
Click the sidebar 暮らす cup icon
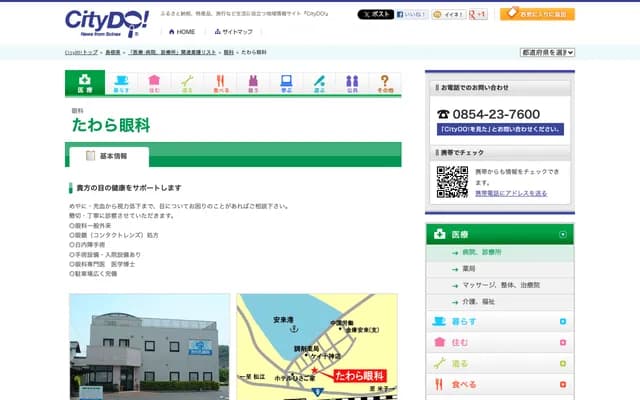(x=439, y=321)
